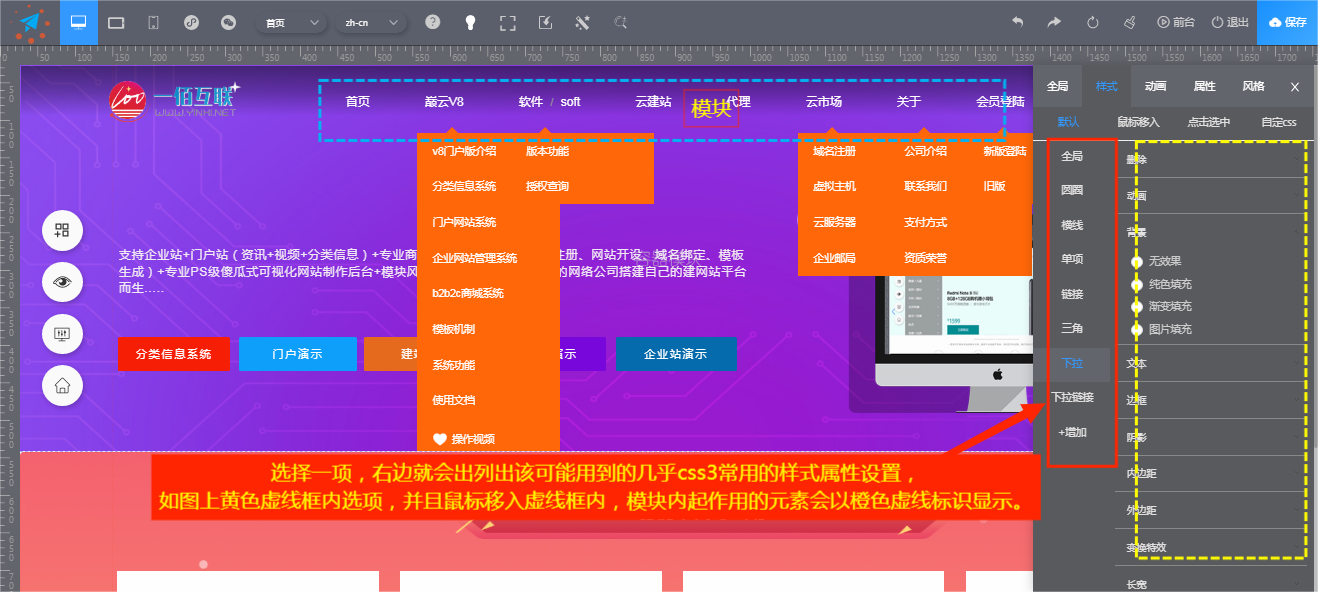Image resolution: width=1318 pixels, height=592 pixels.
Task: Select the 鼠标移入 state tab
Action: click(x=1138, y=123)
